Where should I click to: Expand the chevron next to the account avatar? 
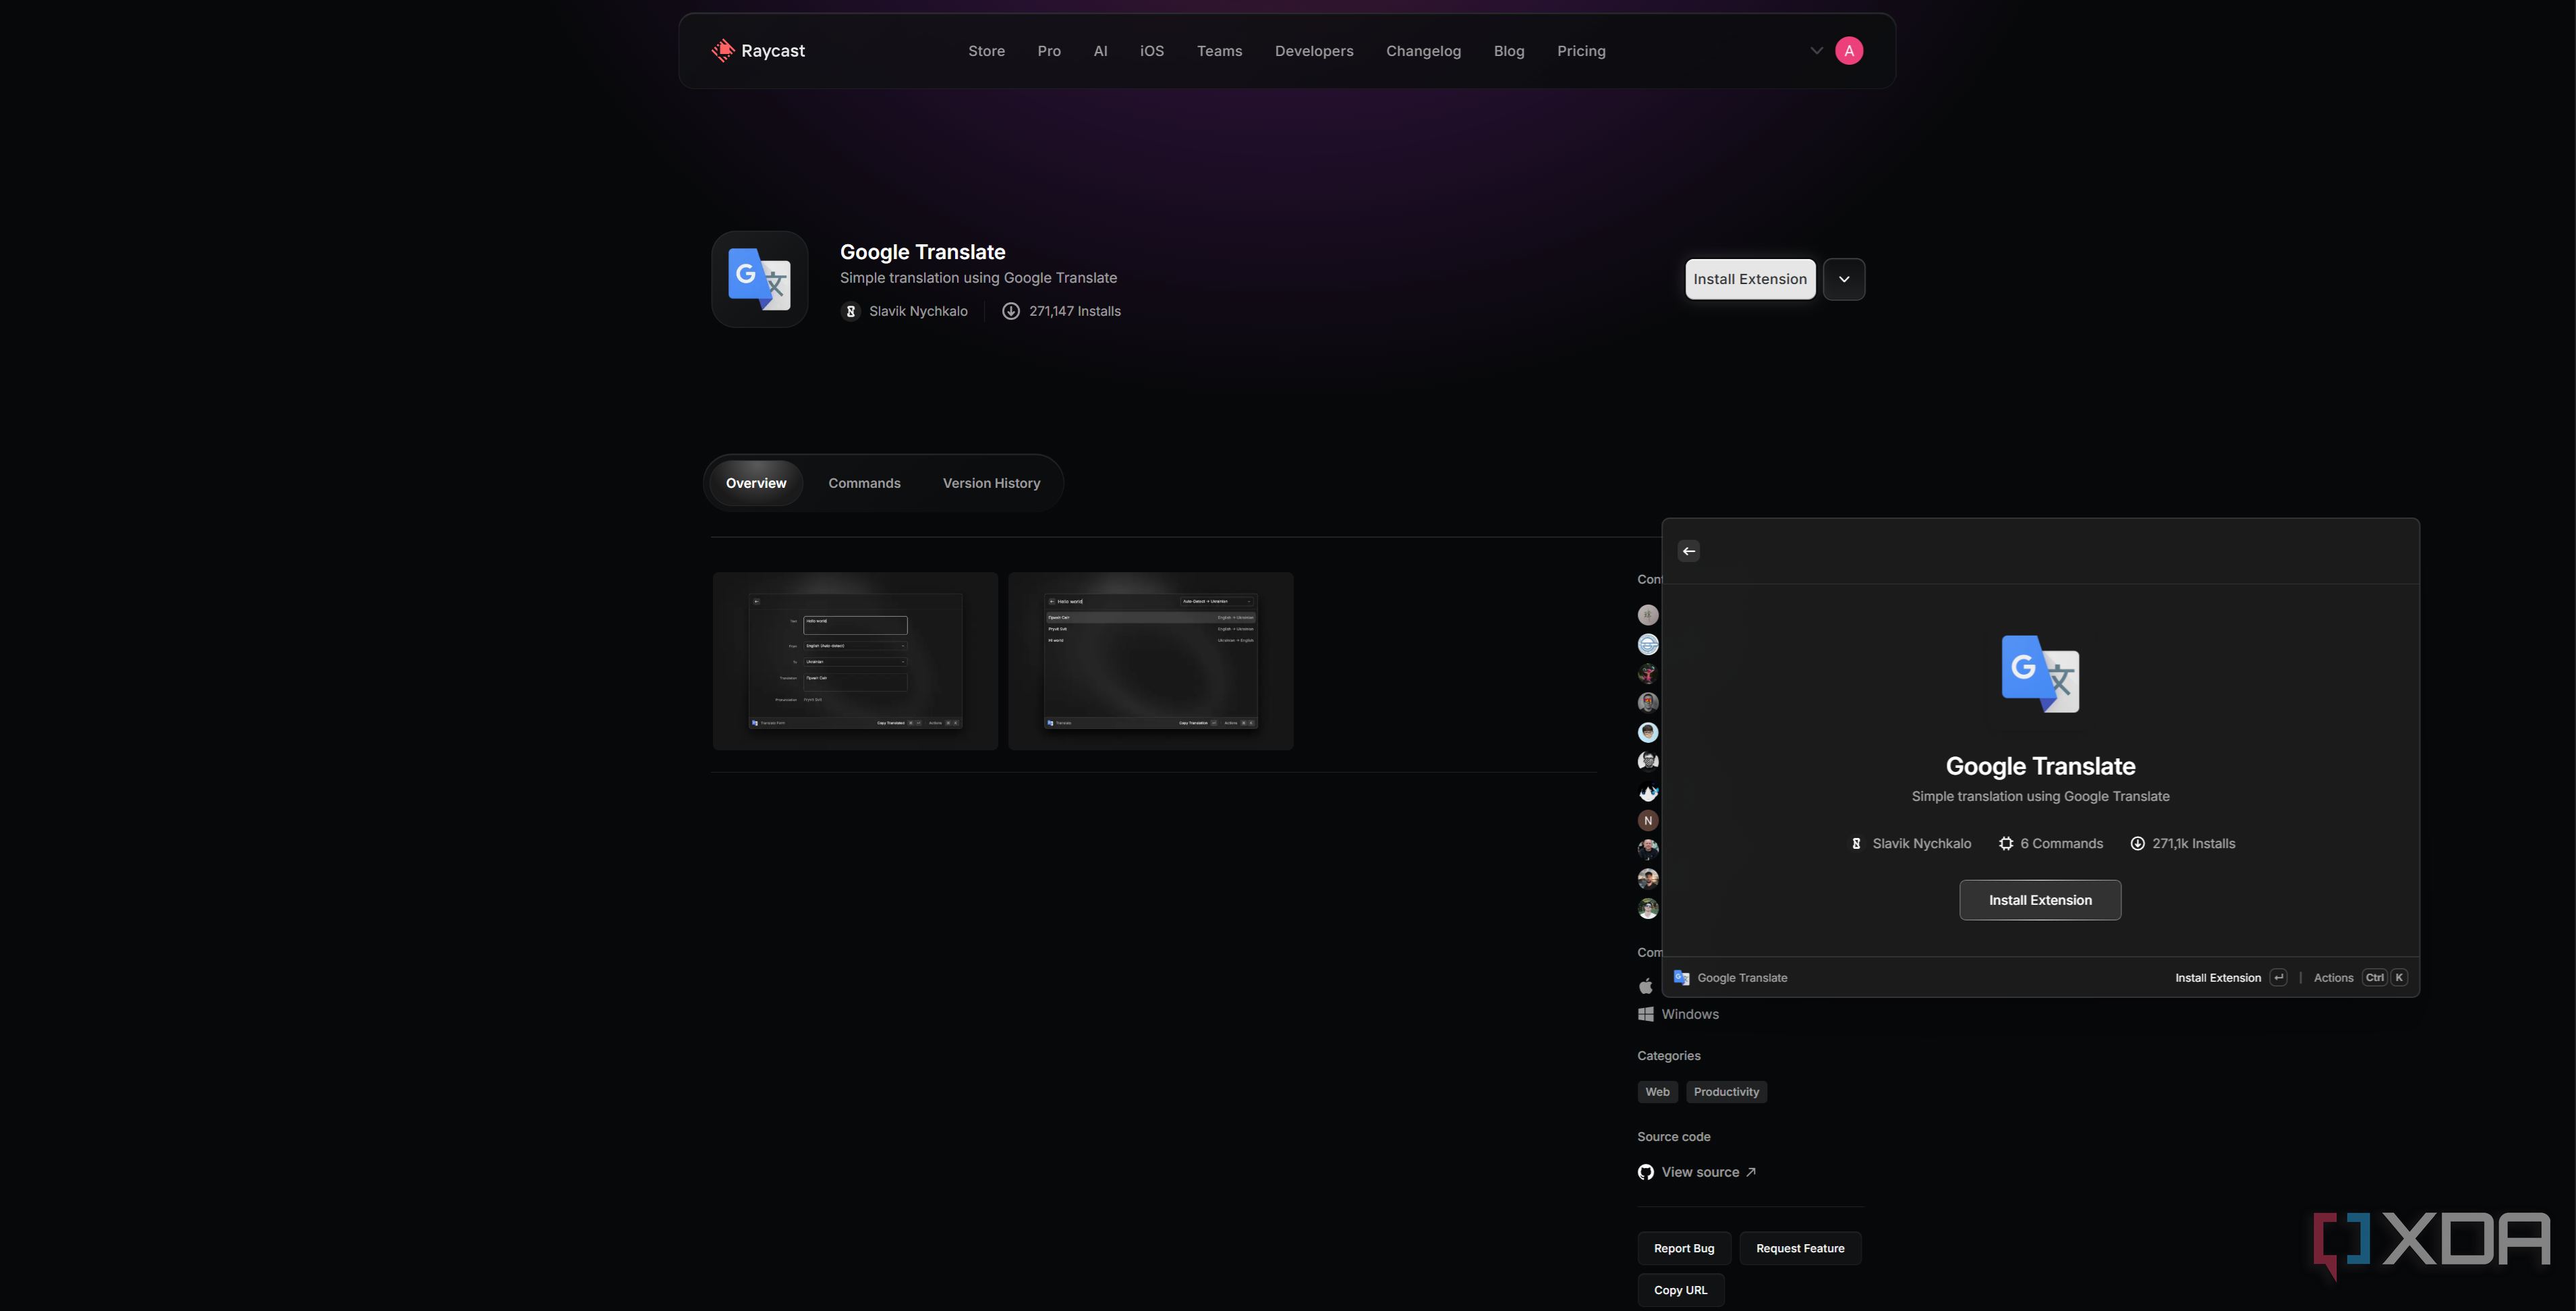coord(1816,51)
